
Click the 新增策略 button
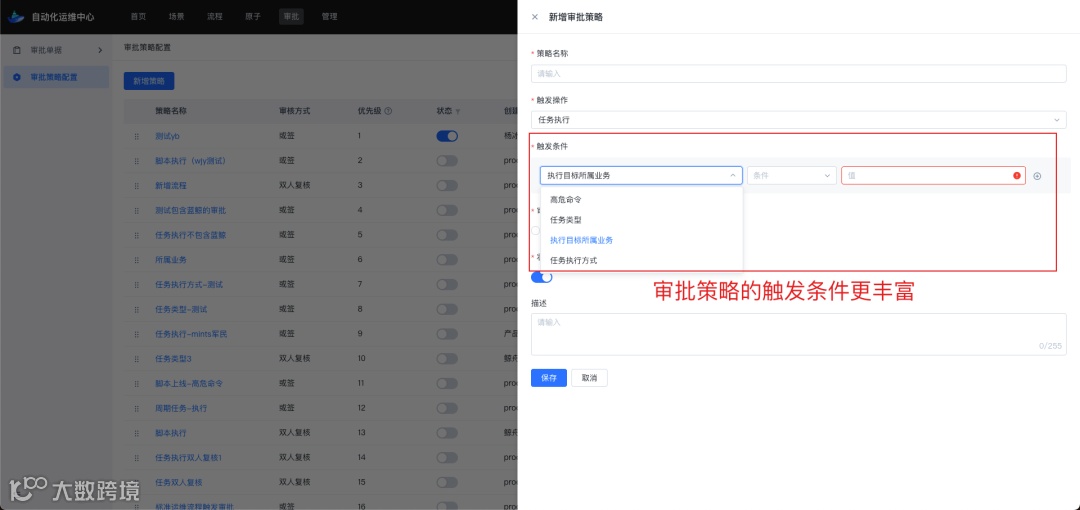click(149, 81)
